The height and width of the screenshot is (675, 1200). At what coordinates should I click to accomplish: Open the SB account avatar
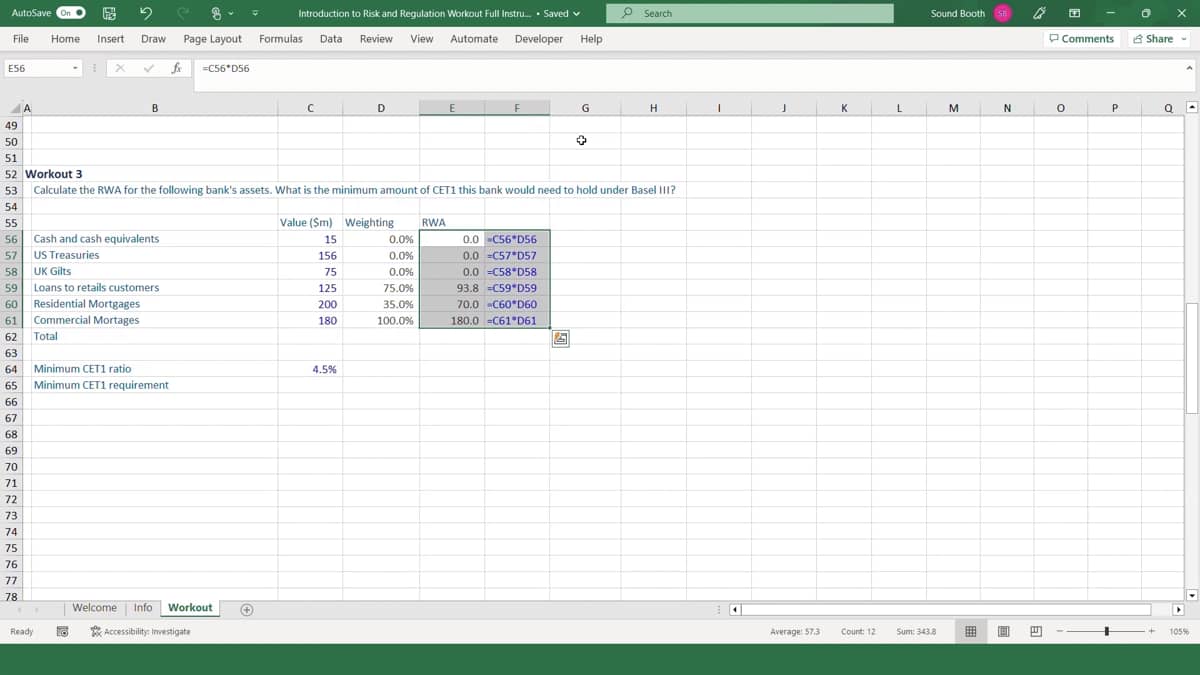(1001, 13)
